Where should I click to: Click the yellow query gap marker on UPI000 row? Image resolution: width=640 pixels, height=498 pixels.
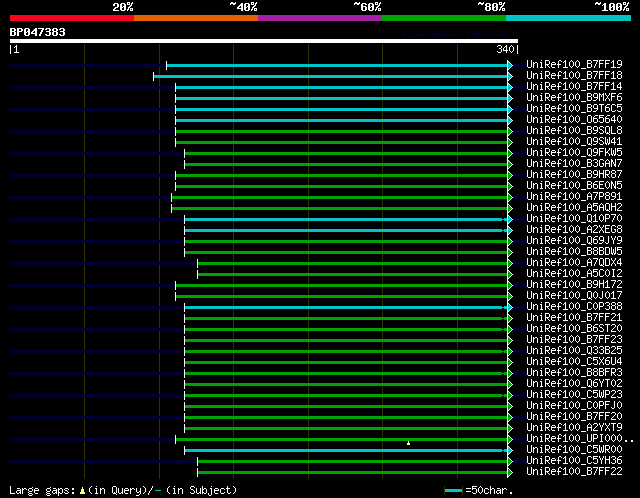coord(408,443)
